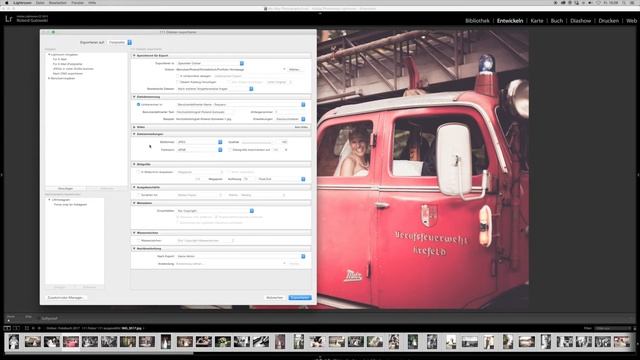The image size is (640, 360).
Task: Open the Bearbeiten menu
Action: click(x=58, y=2)
